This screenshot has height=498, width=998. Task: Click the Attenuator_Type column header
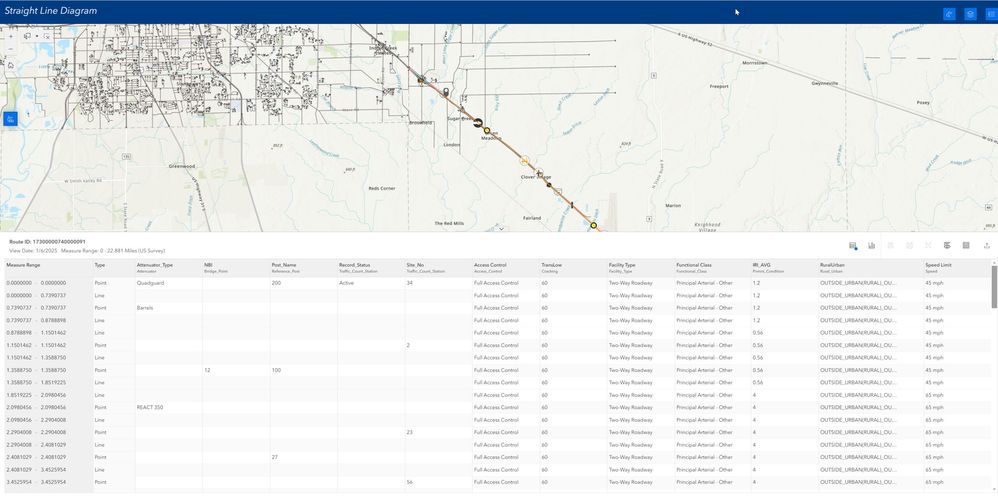point(154,264)
